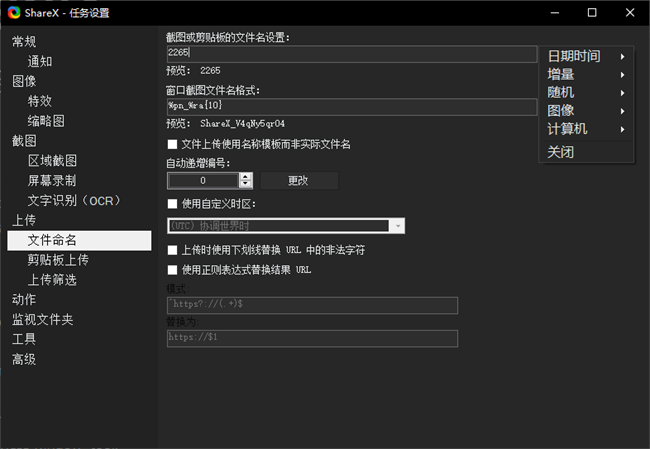
Task: Click the increment arrow on 自动递增编号 spinner
Action: coord(246,176)
